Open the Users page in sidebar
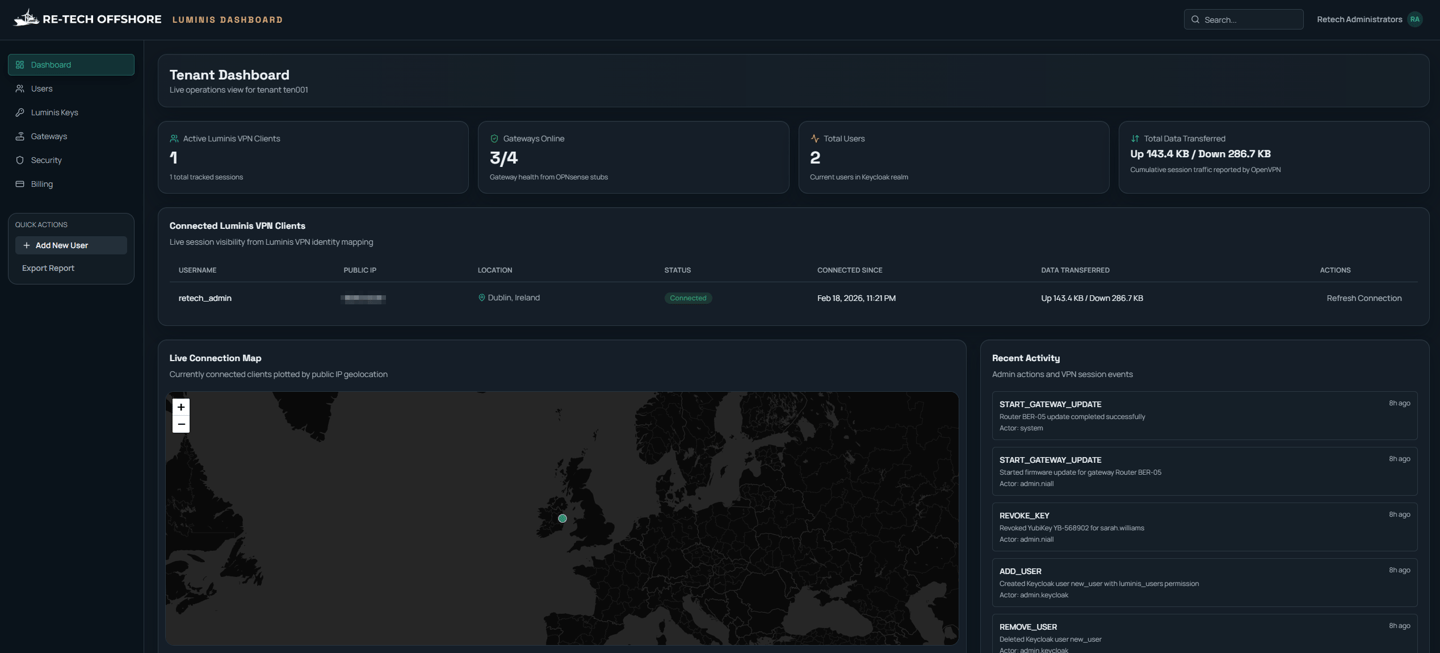The image size is (1440, 653). (42, 89)
